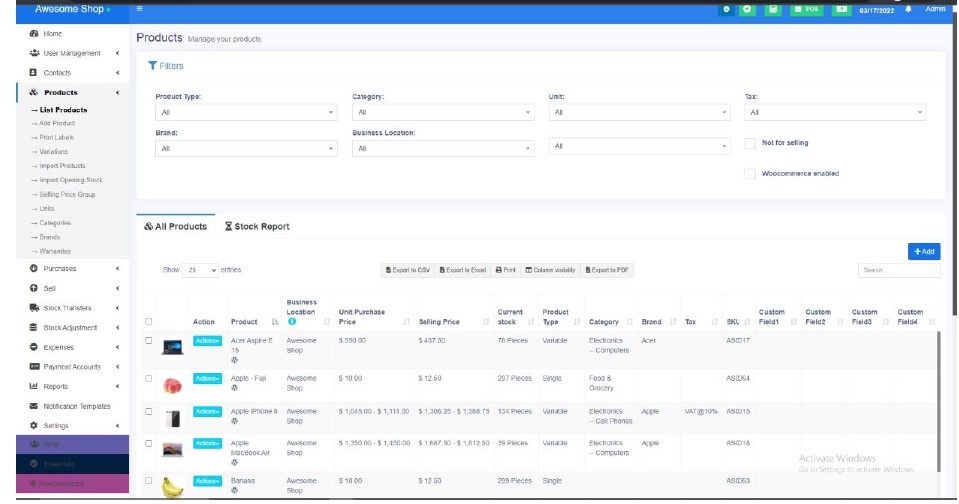
Task: Click the info icon under Business Location
Action: tap(291, 322)
